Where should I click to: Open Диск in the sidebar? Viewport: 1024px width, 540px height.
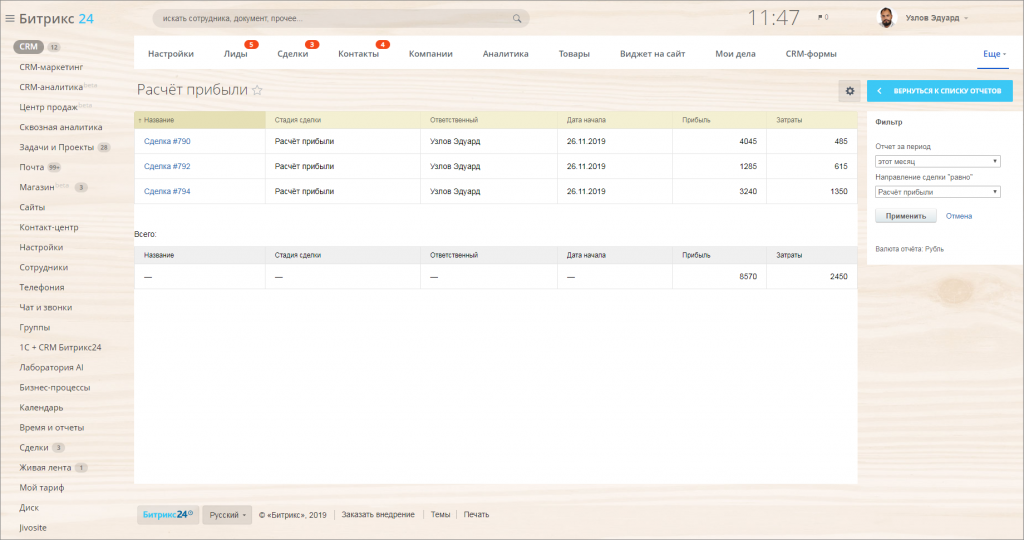[29, 508]
